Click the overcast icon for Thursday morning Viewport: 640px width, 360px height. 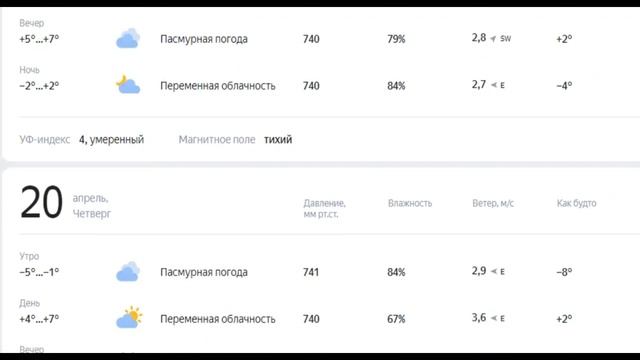pyautogui.click(x=128, y=271)
